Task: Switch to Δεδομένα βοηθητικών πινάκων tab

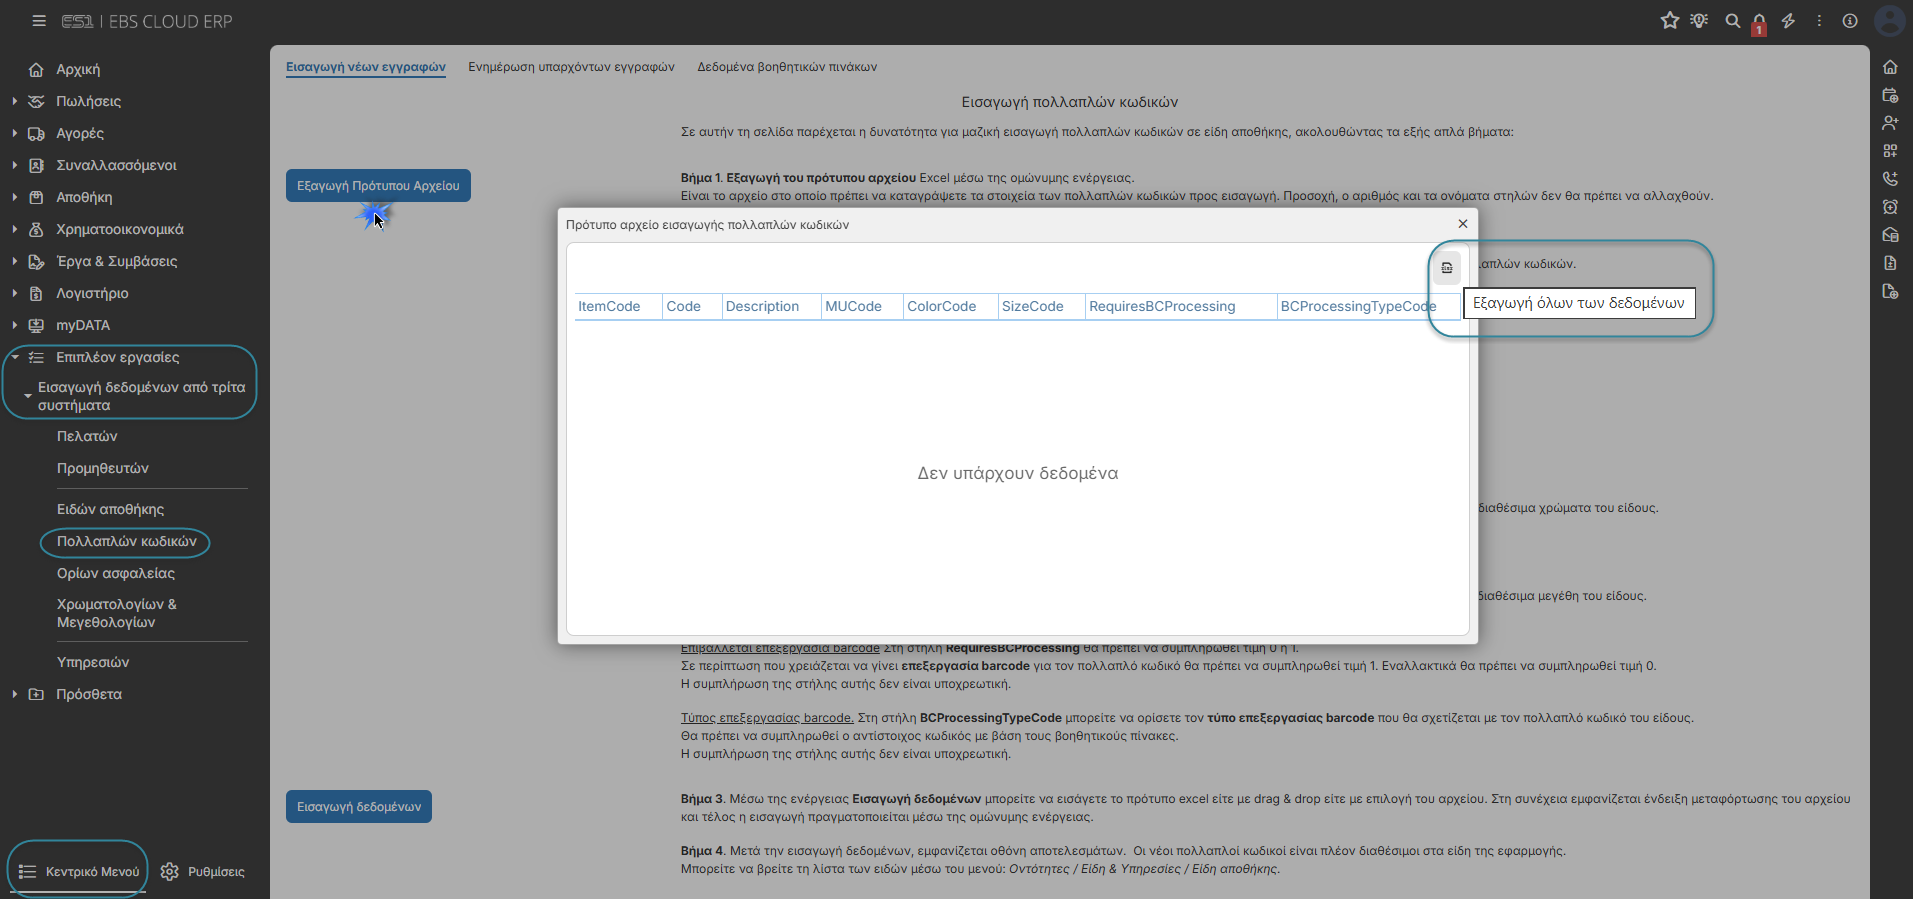Action: (x=787, y=67)
